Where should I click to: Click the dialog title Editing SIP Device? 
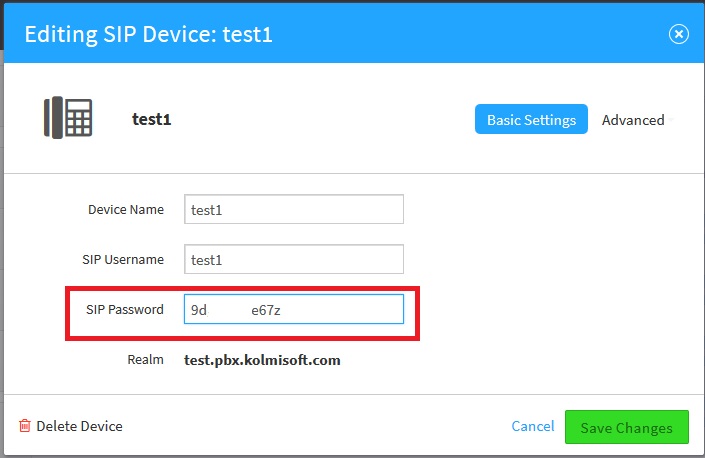(x=148, y=35)
